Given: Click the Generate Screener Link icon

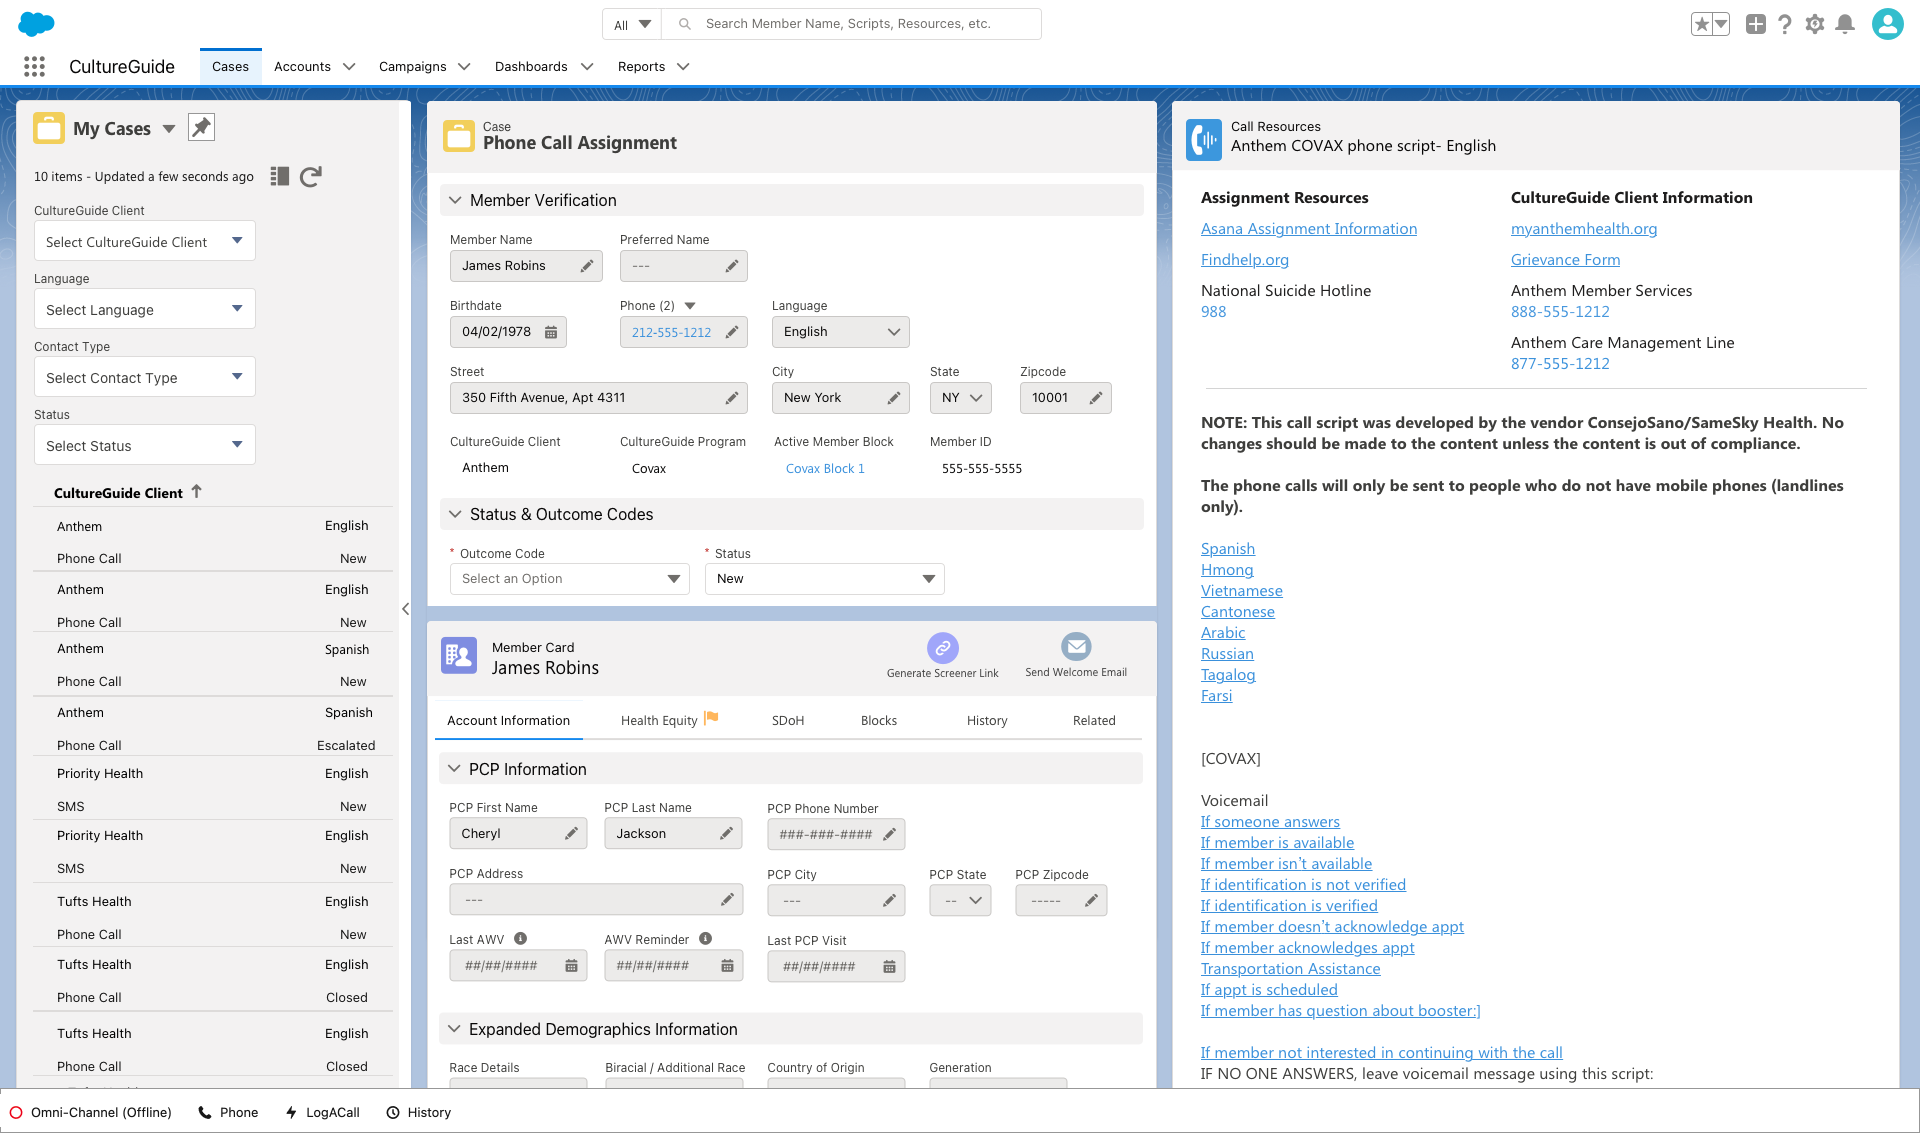Looking at the screenshot, I should coord(942,648).
